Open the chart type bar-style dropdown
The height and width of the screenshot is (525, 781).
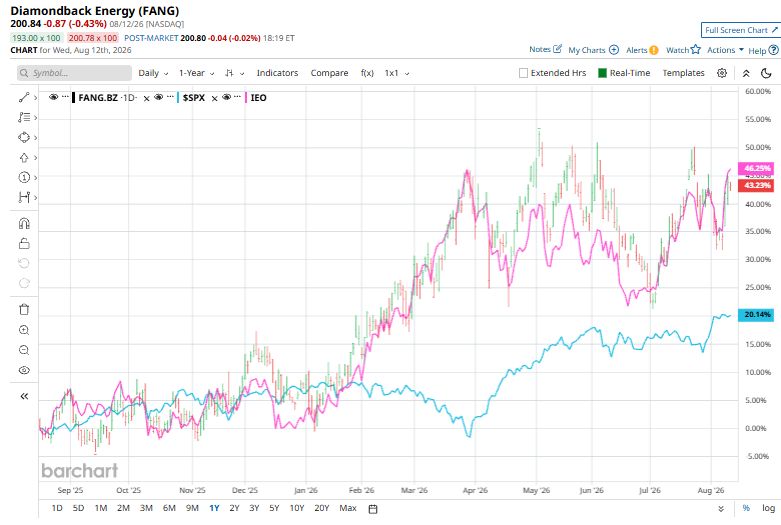tap(234, 73)
